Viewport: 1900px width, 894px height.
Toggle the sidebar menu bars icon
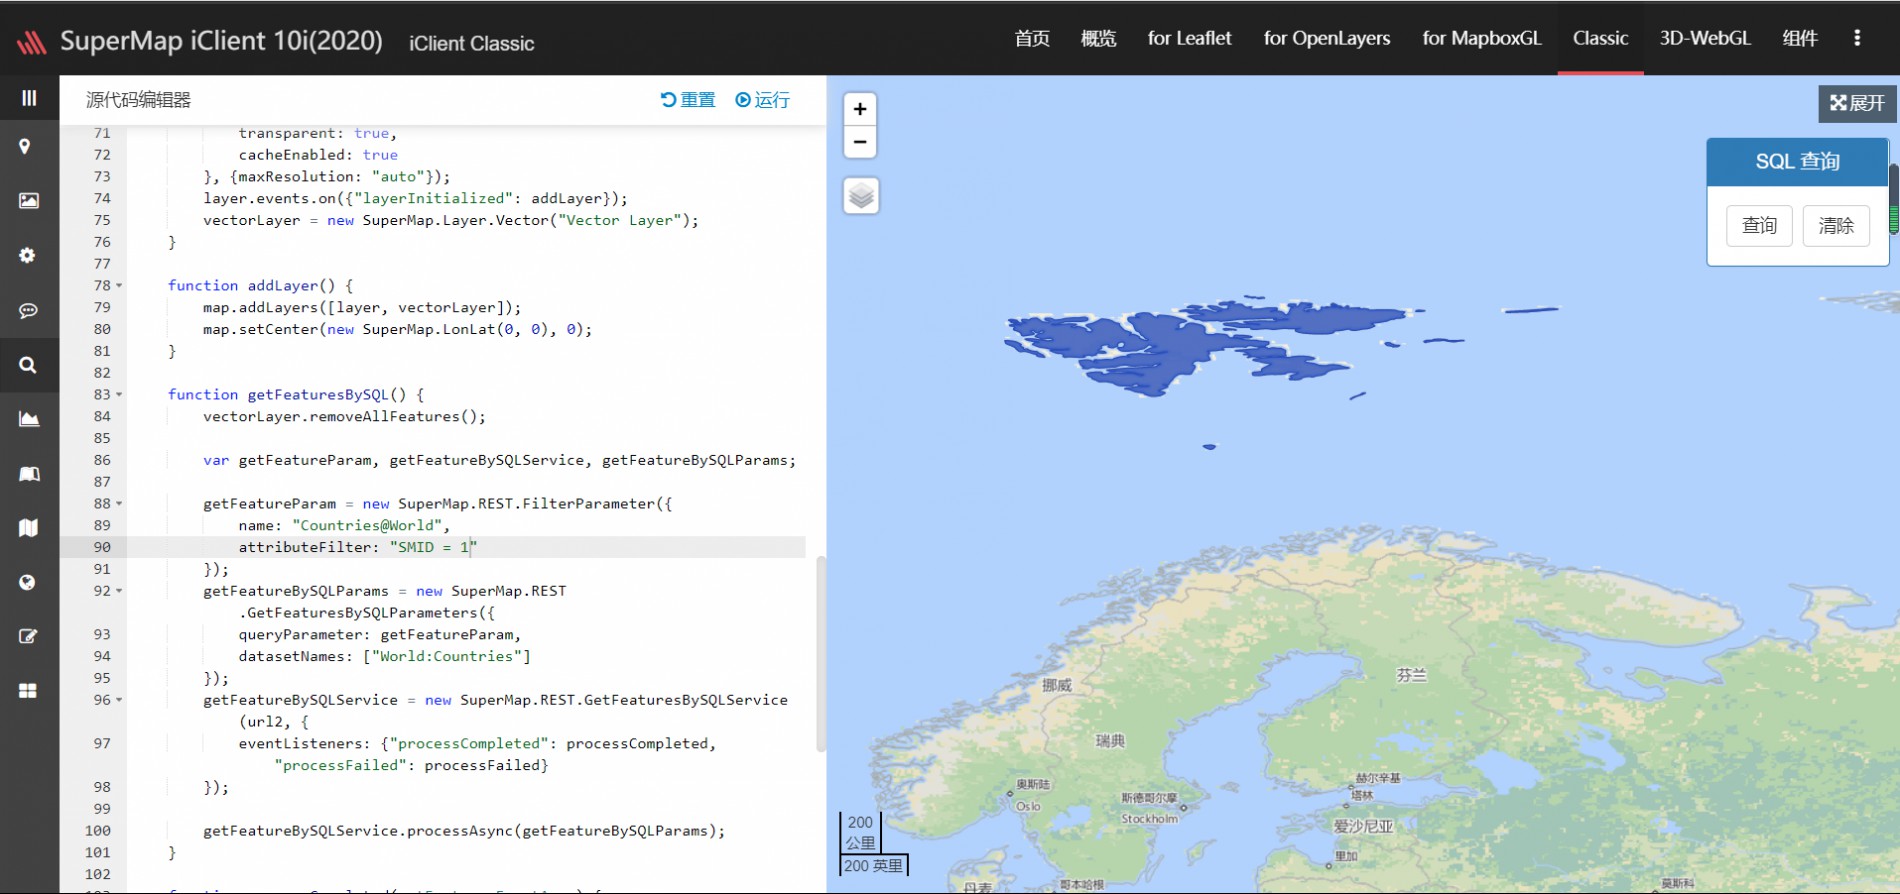click(29, 98)
